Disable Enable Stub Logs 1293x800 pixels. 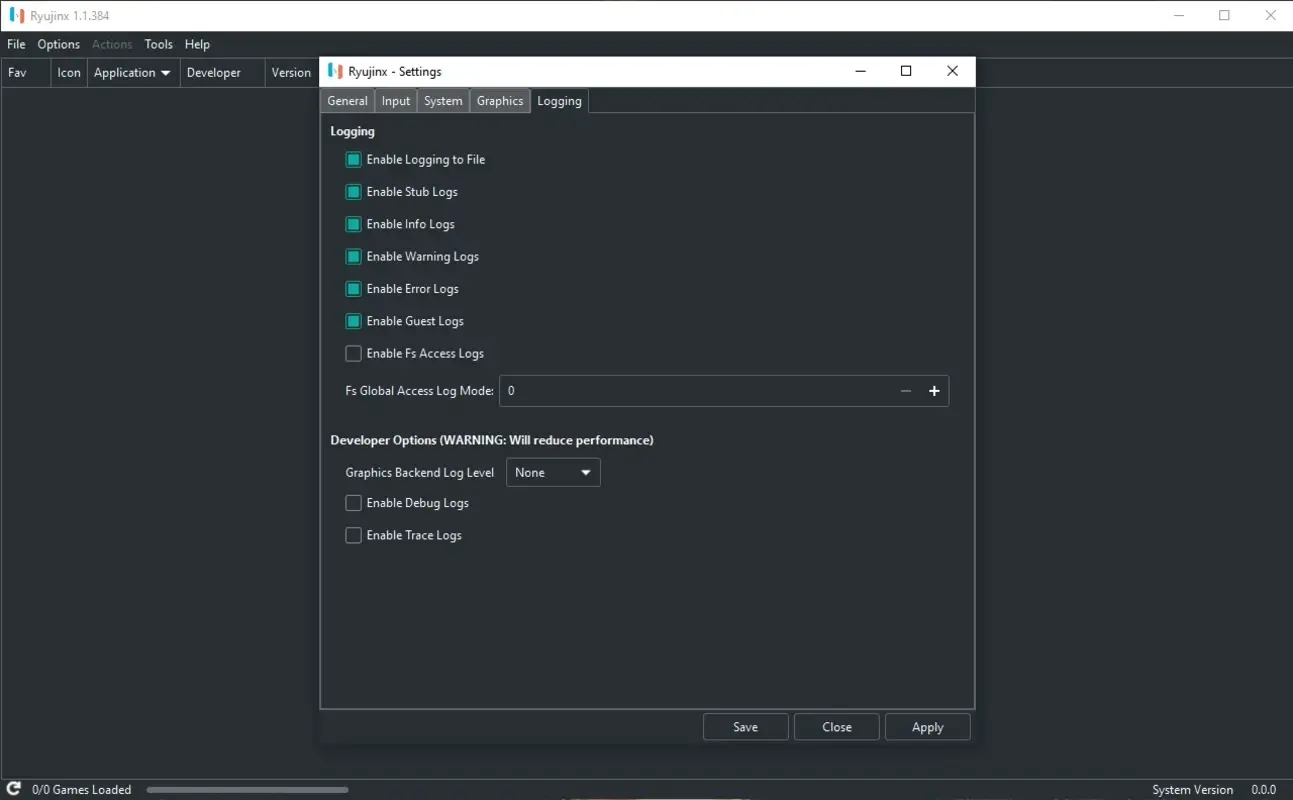[x=353, y=191]
